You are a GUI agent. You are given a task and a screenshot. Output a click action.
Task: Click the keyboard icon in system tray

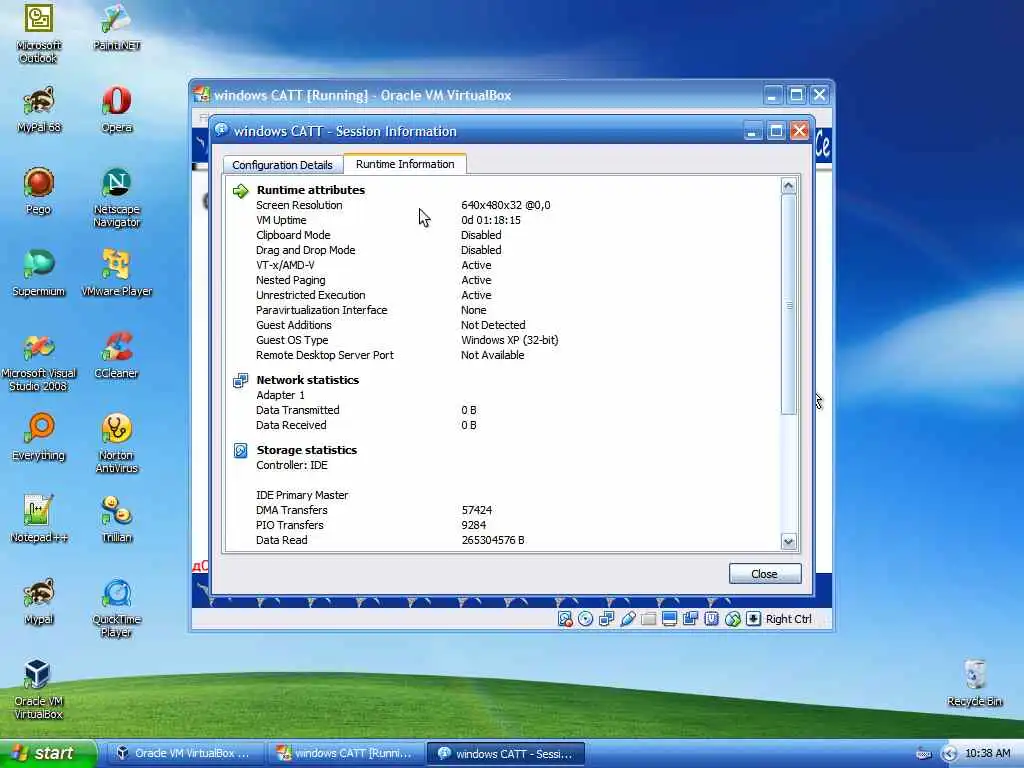(923, 754)
